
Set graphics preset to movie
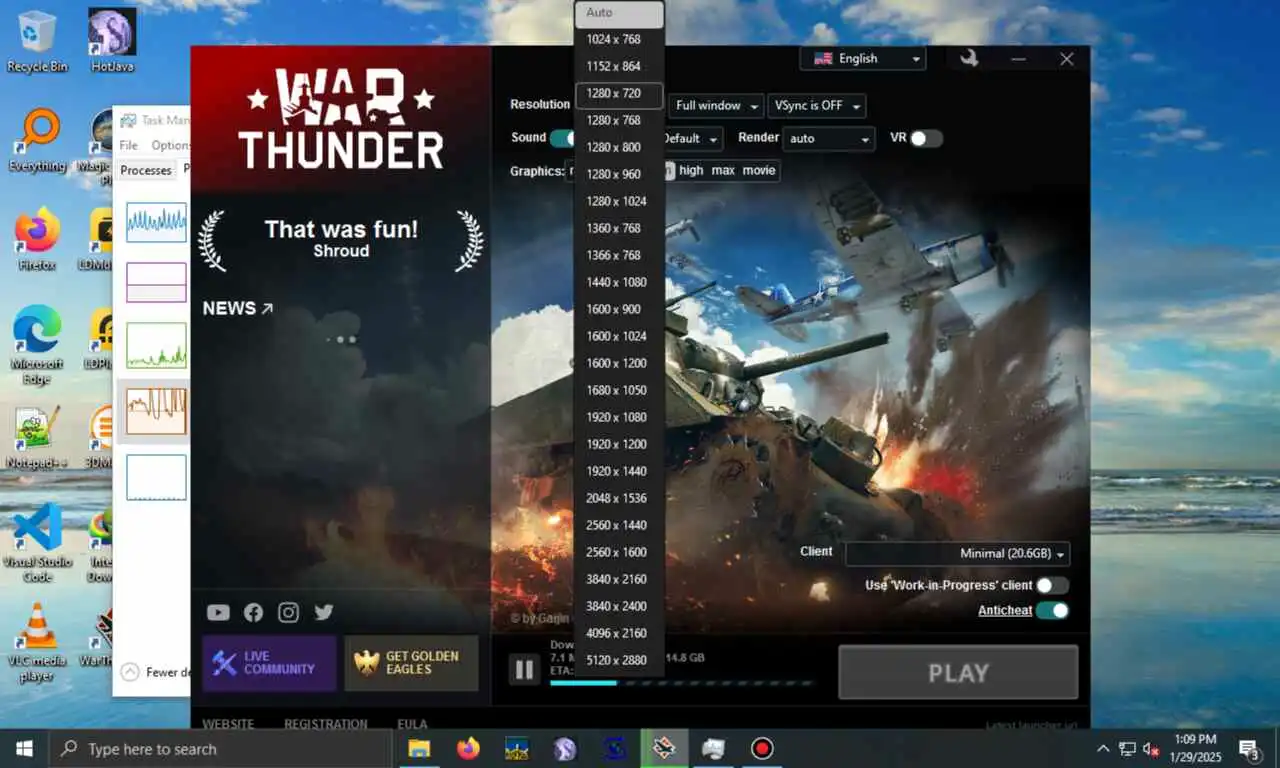[x=759, y=171]
